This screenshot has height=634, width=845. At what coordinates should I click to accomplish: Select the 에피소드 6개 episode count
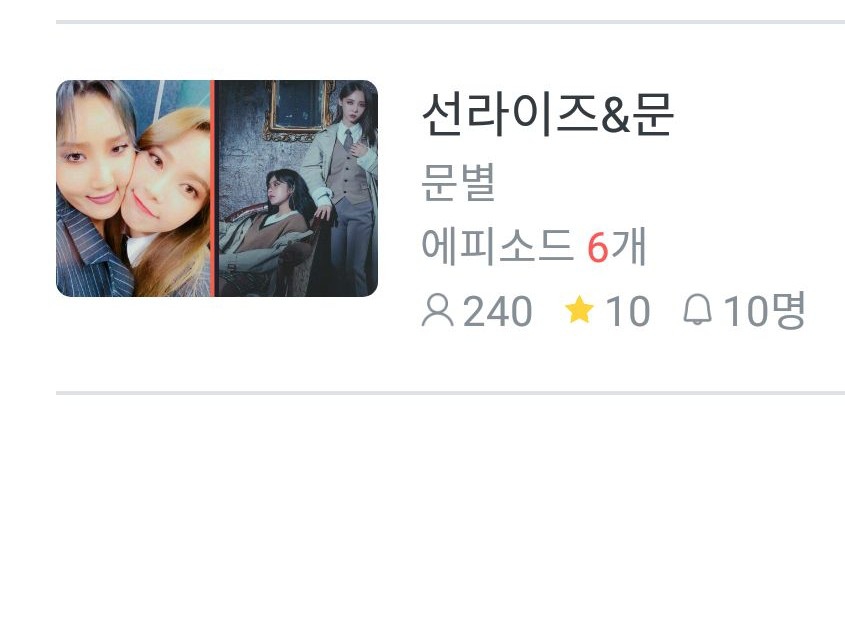[534, 247]
